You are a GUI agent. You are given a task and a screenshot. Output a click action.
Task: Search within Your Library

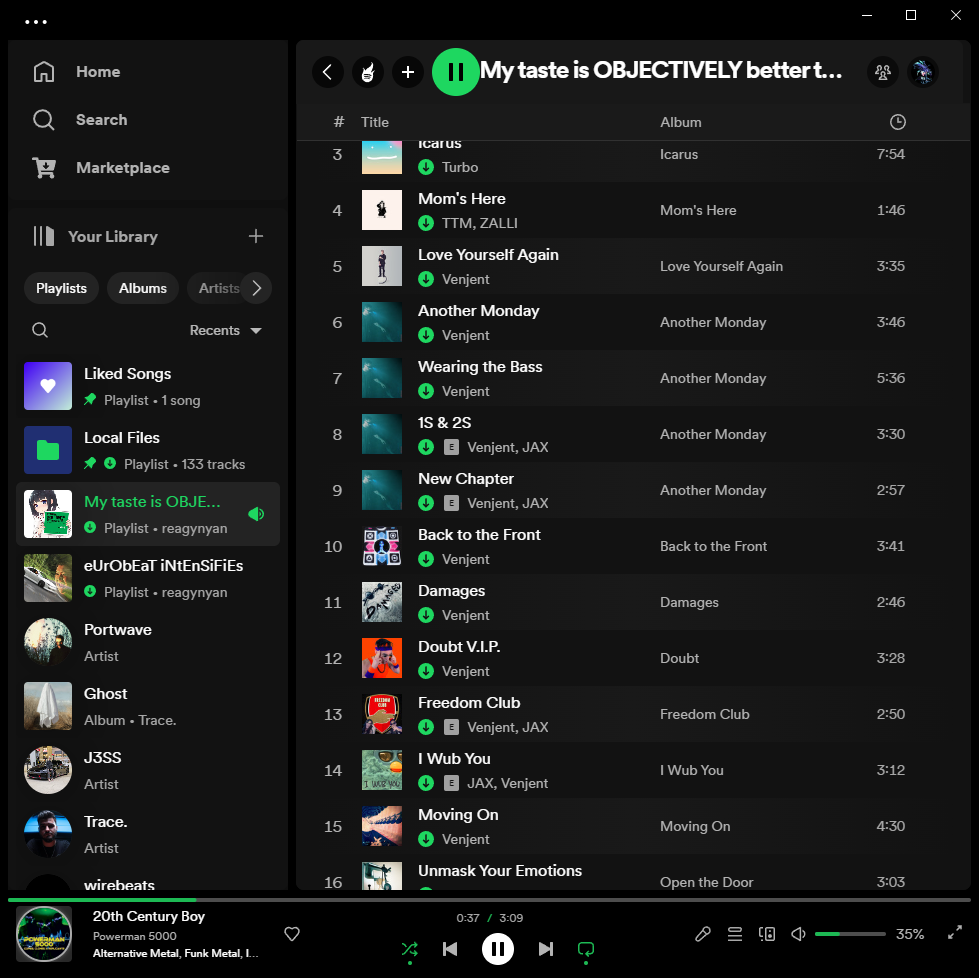[x=40, y=330]
